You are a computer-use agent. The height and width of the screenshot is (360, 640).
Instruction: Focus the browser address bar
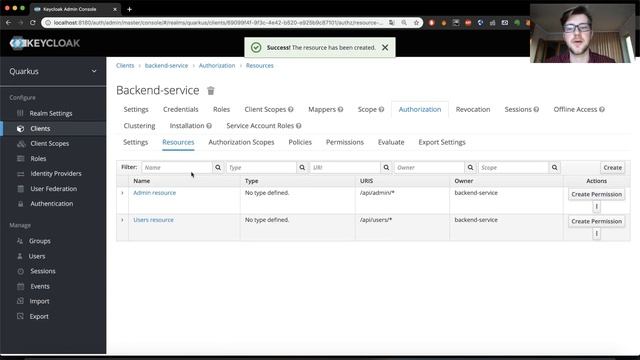(x=218, y=23)
